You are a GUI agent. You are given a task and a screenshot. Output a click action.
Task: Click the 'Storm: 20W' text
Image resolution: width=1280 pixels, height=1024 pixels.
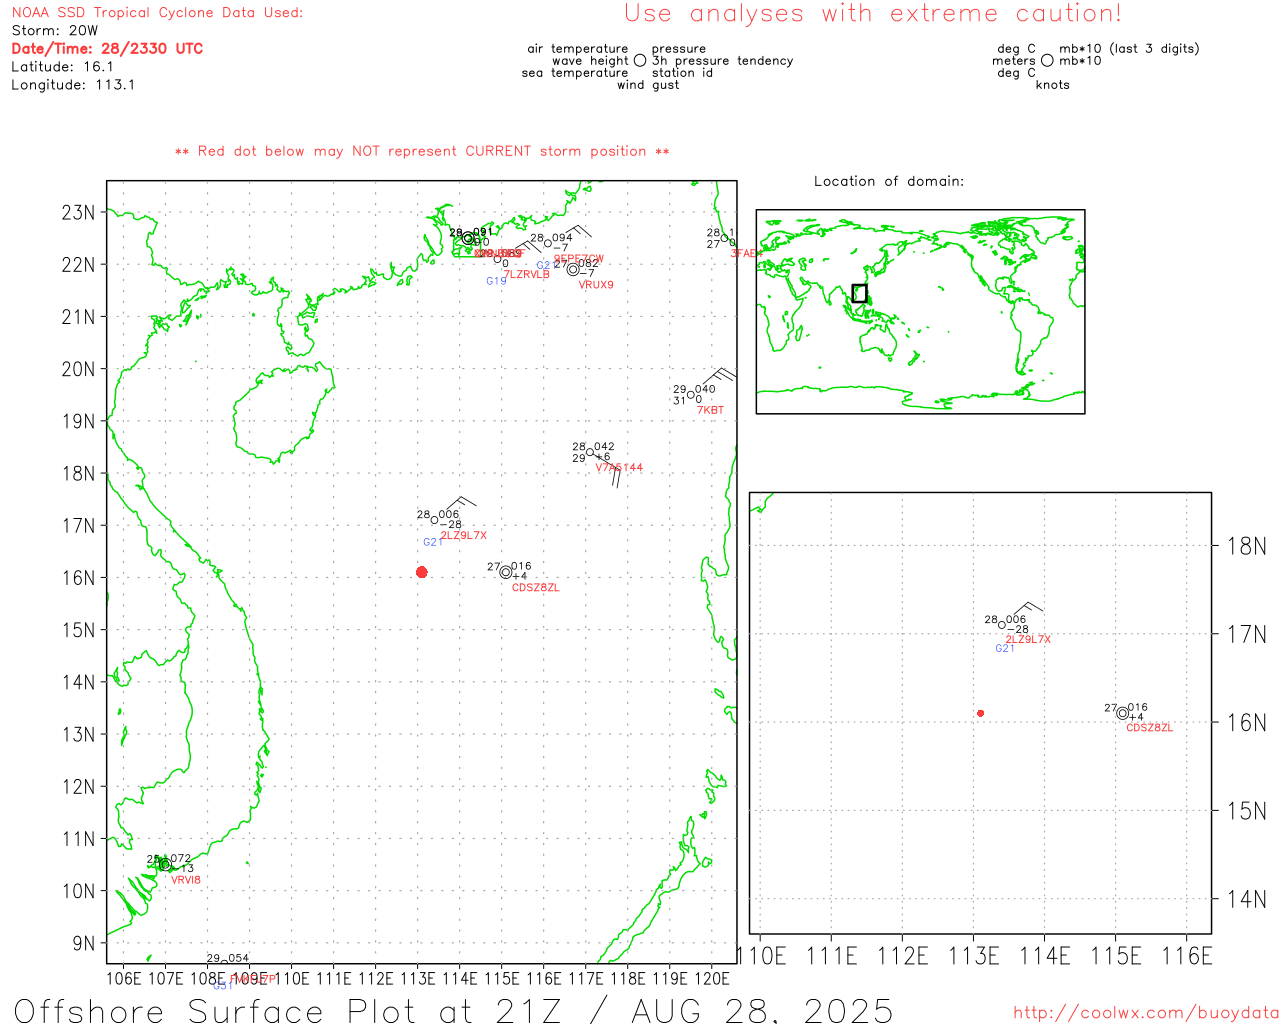pyautogui.click(x=55, y=31)
